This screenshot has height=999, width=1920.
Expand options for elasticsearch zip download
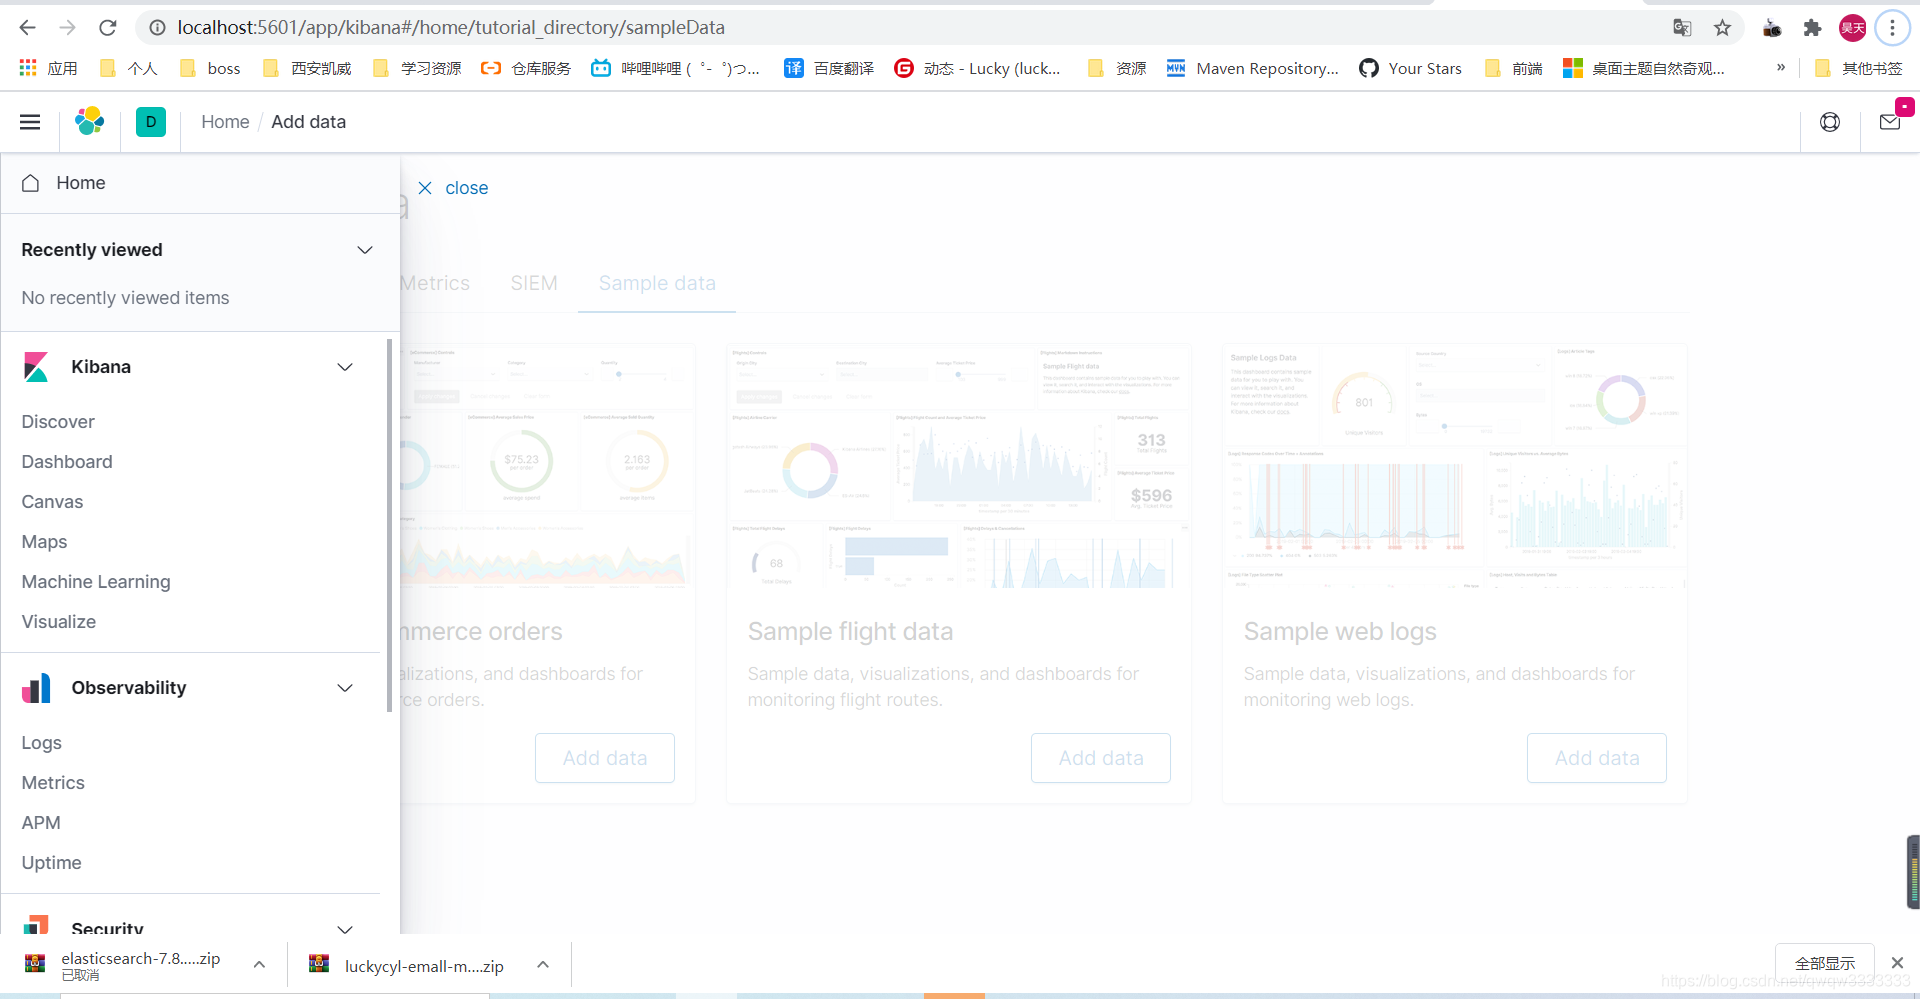[259, 965]
